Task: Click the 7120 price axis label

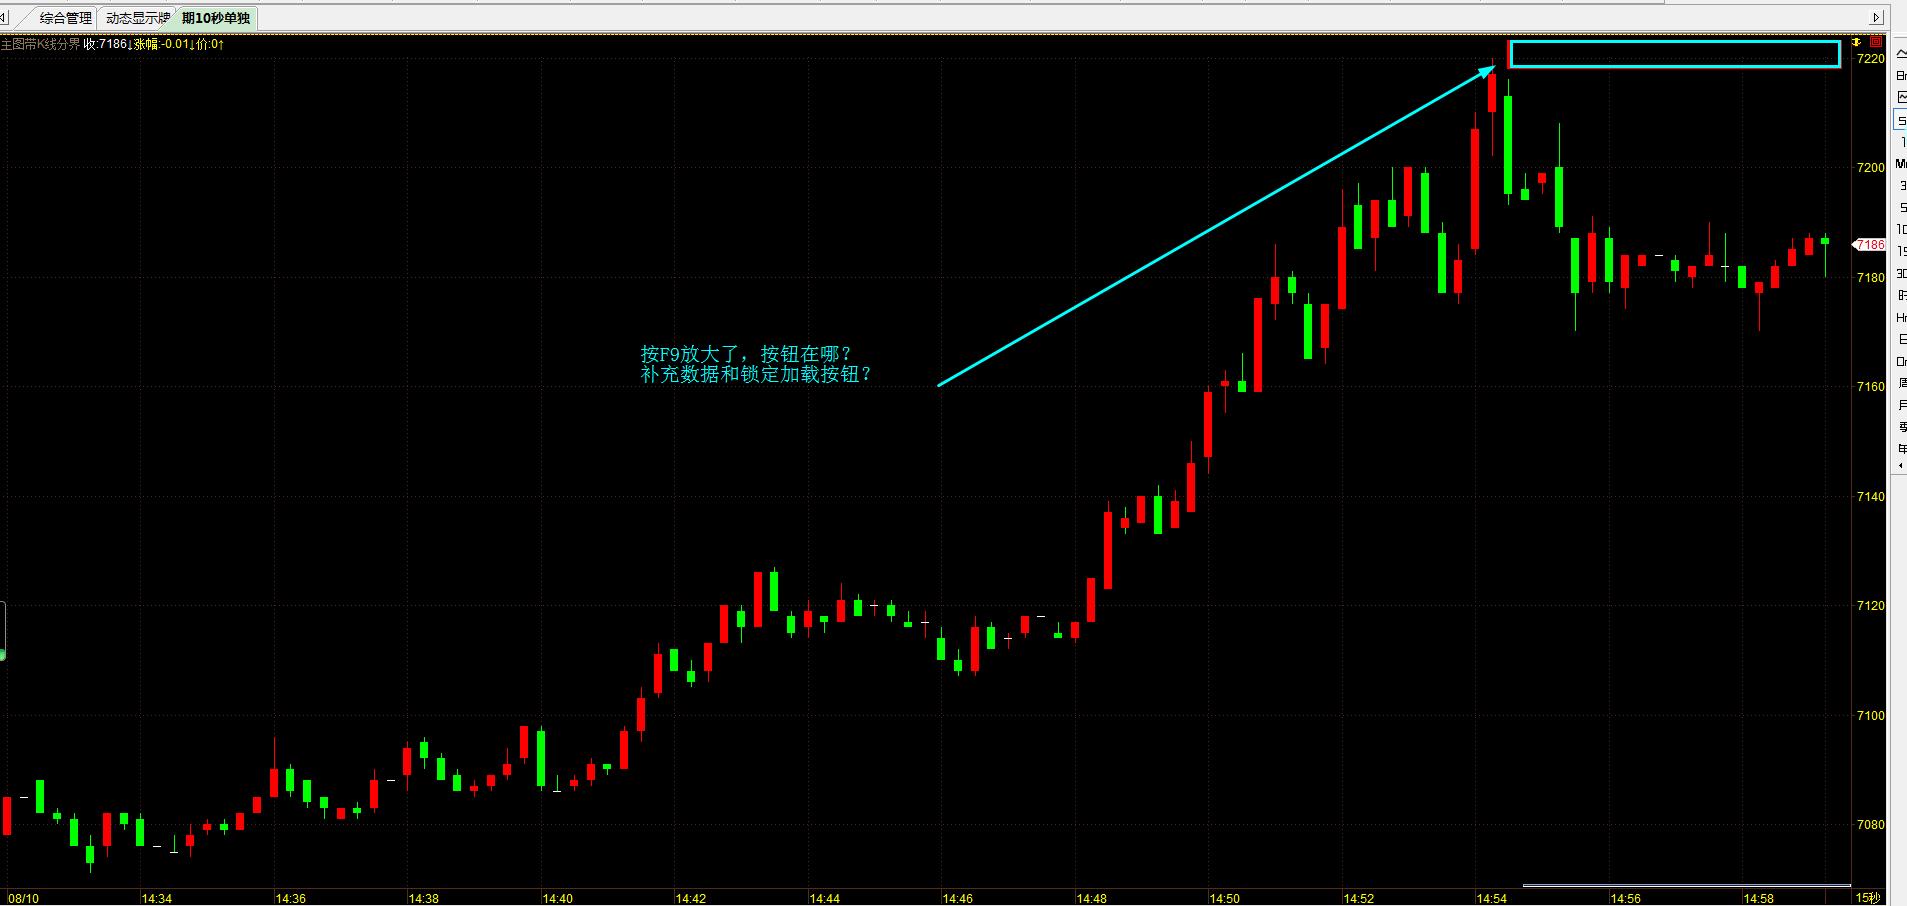Action: coord(1870,606)
